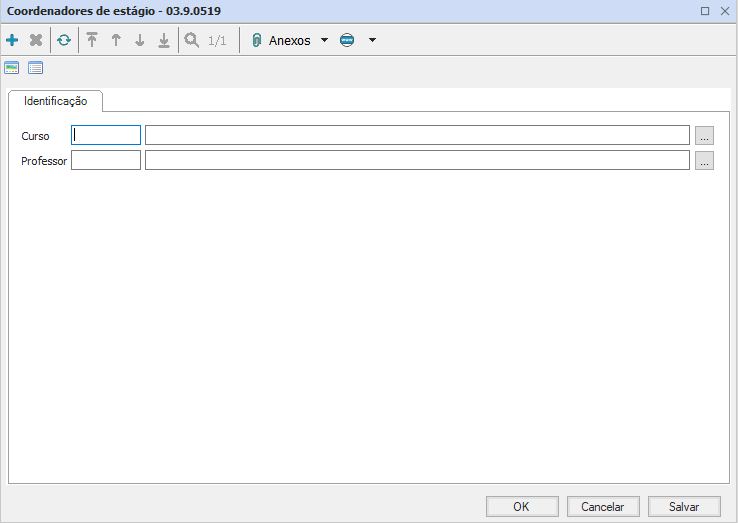Expand the dropdown arrow after processes icon

pyautogui.click(x=372, y=41)
